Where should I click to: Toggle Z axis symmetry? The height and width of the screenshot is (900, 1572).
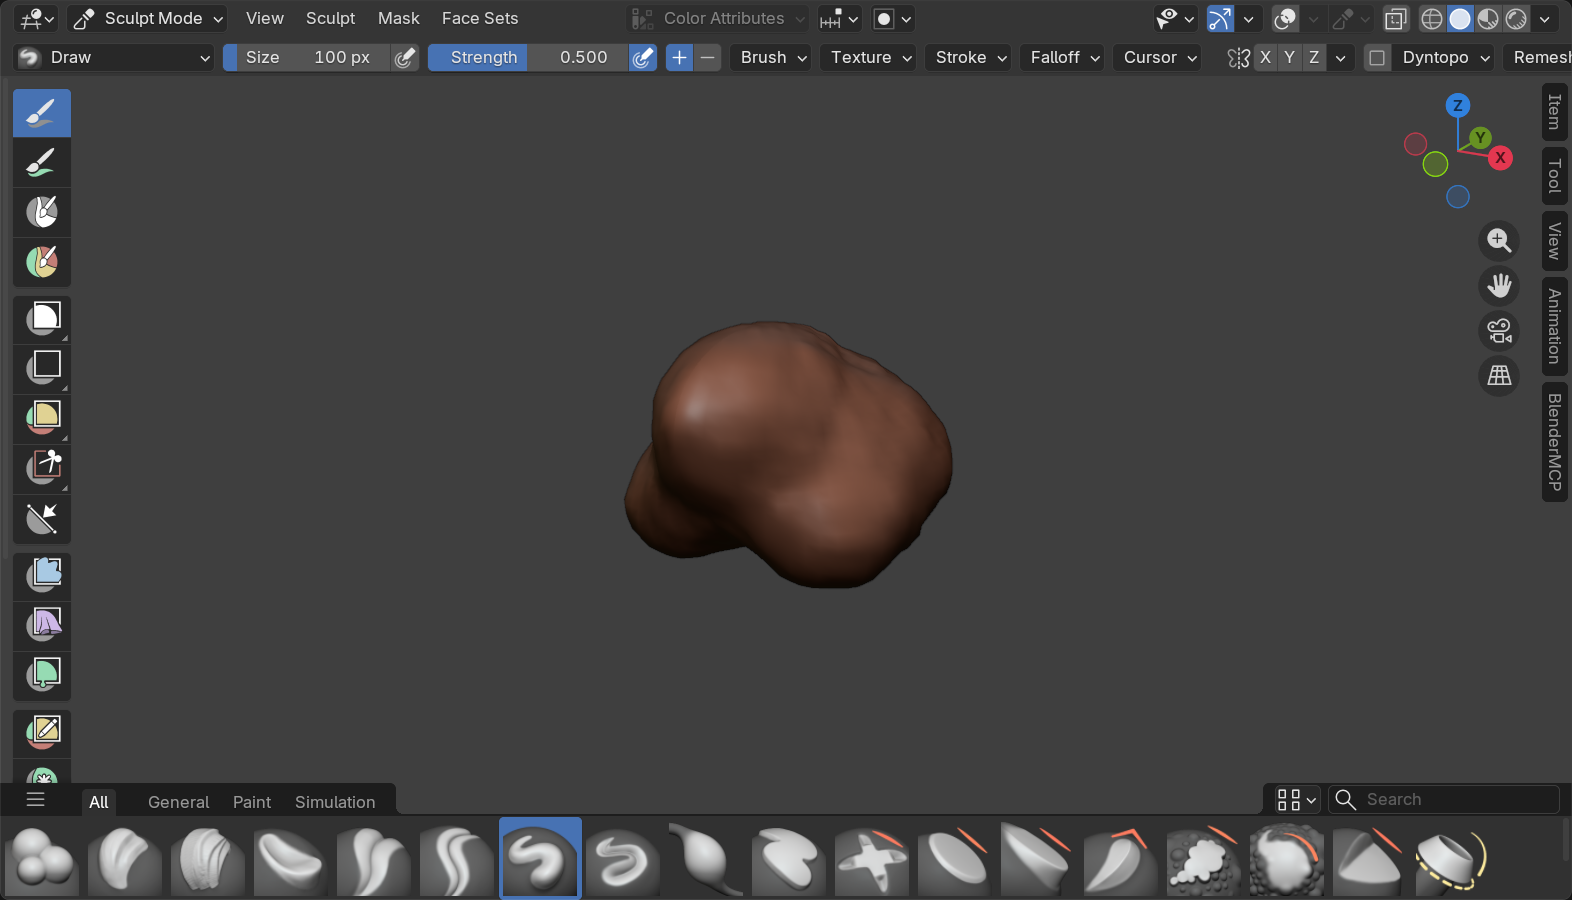point(1314,58)
